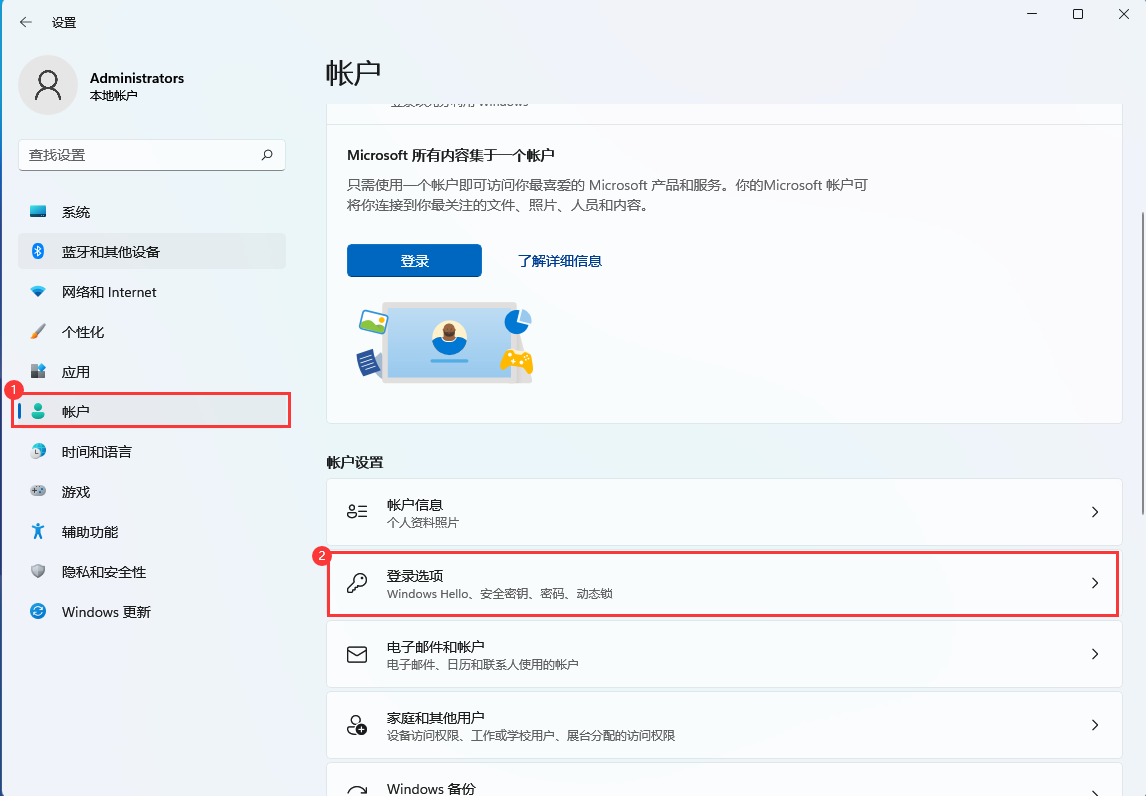This screenshot has height=796, width=1146.
Task: Click the 游戏 Xbox icon
Action: [x=35, y=491]
